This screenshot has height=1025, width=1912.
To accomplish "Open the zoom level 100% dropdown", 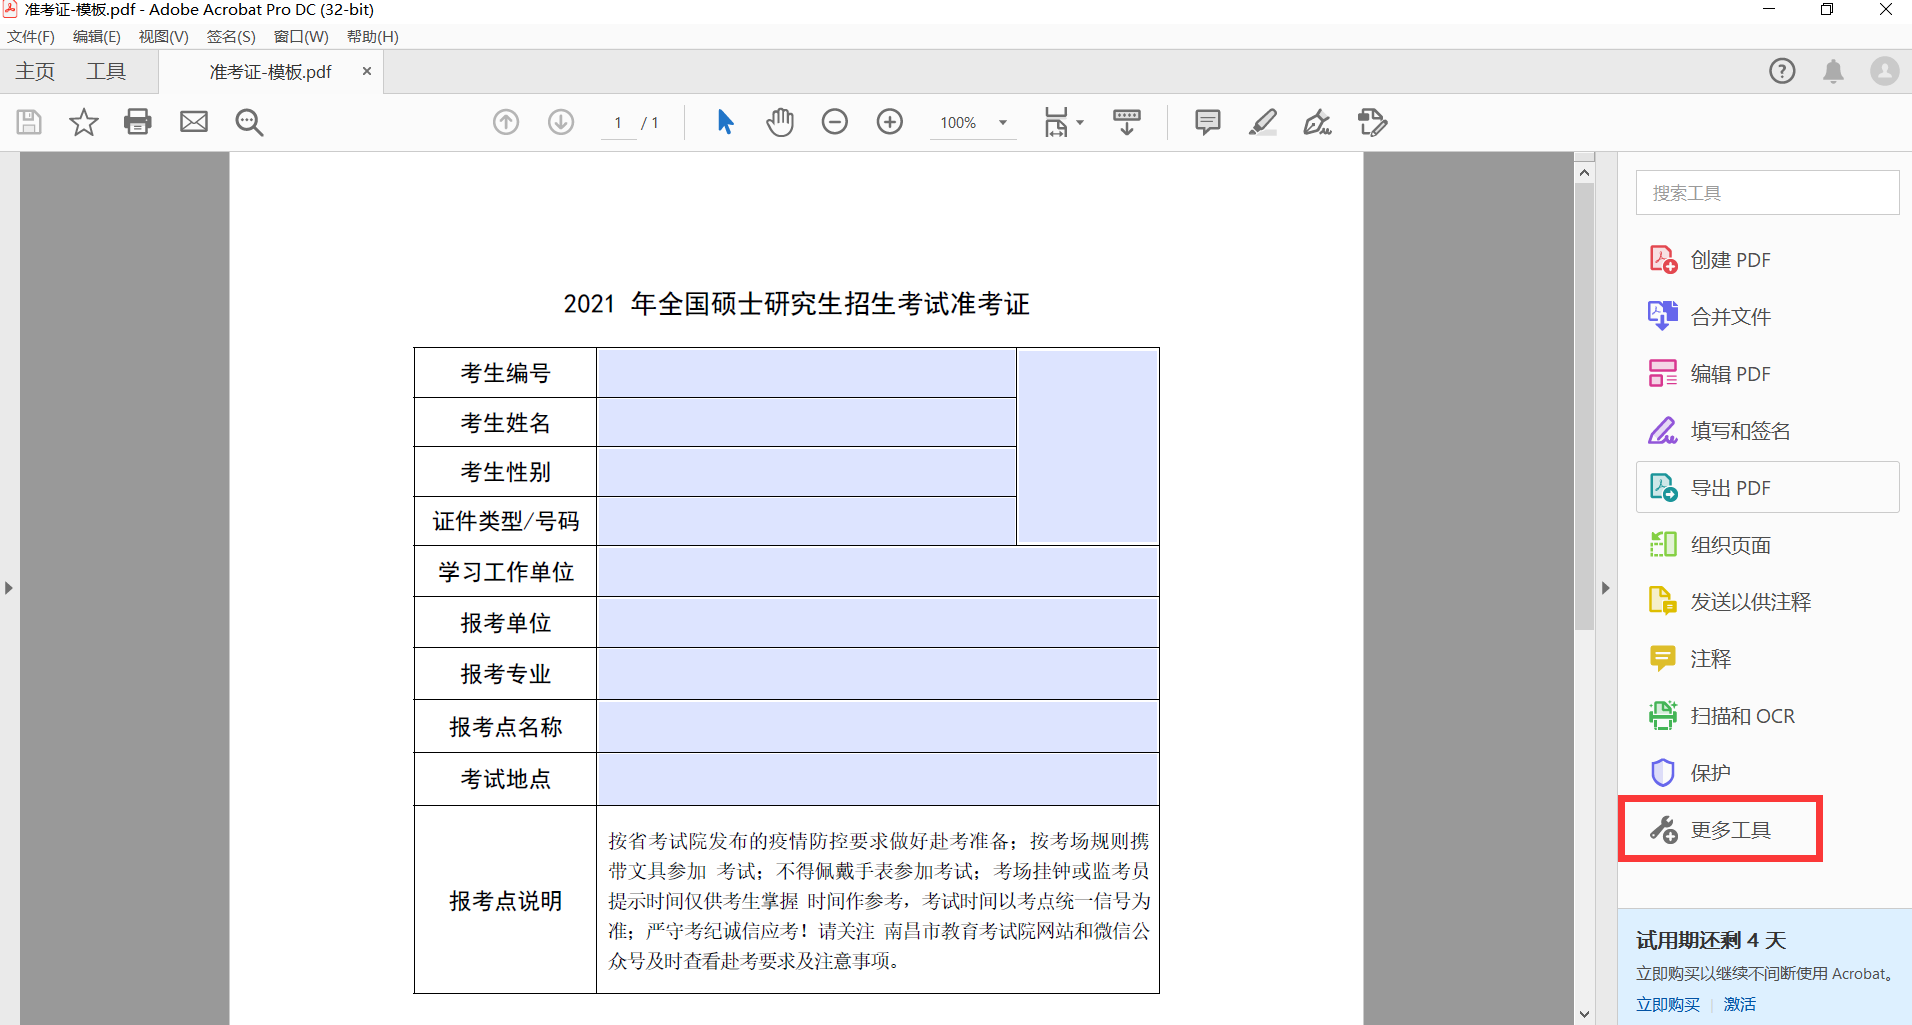I will click(972, 123).
